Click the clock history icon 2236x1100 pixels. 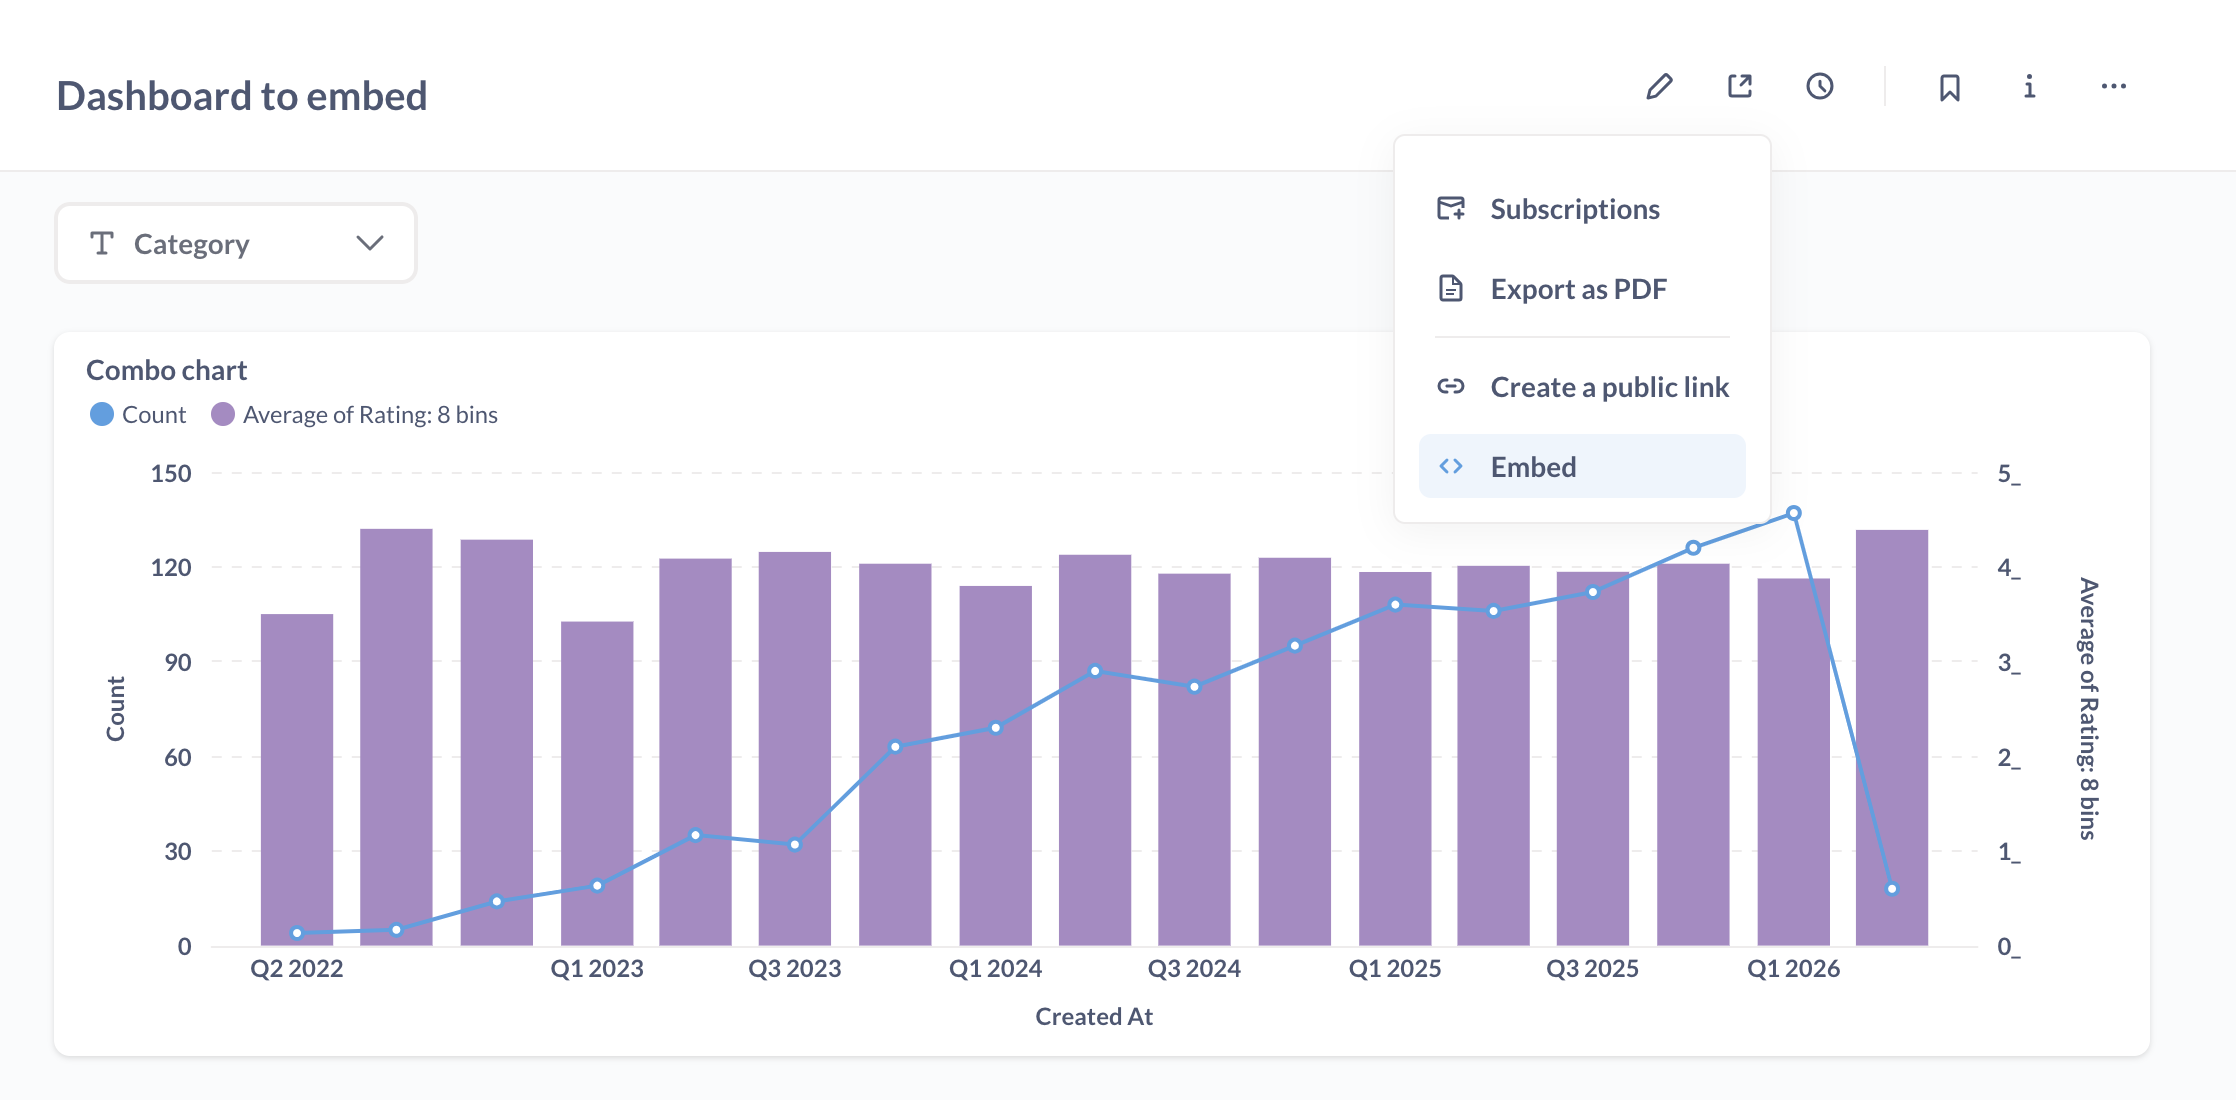coord(1820,87)
